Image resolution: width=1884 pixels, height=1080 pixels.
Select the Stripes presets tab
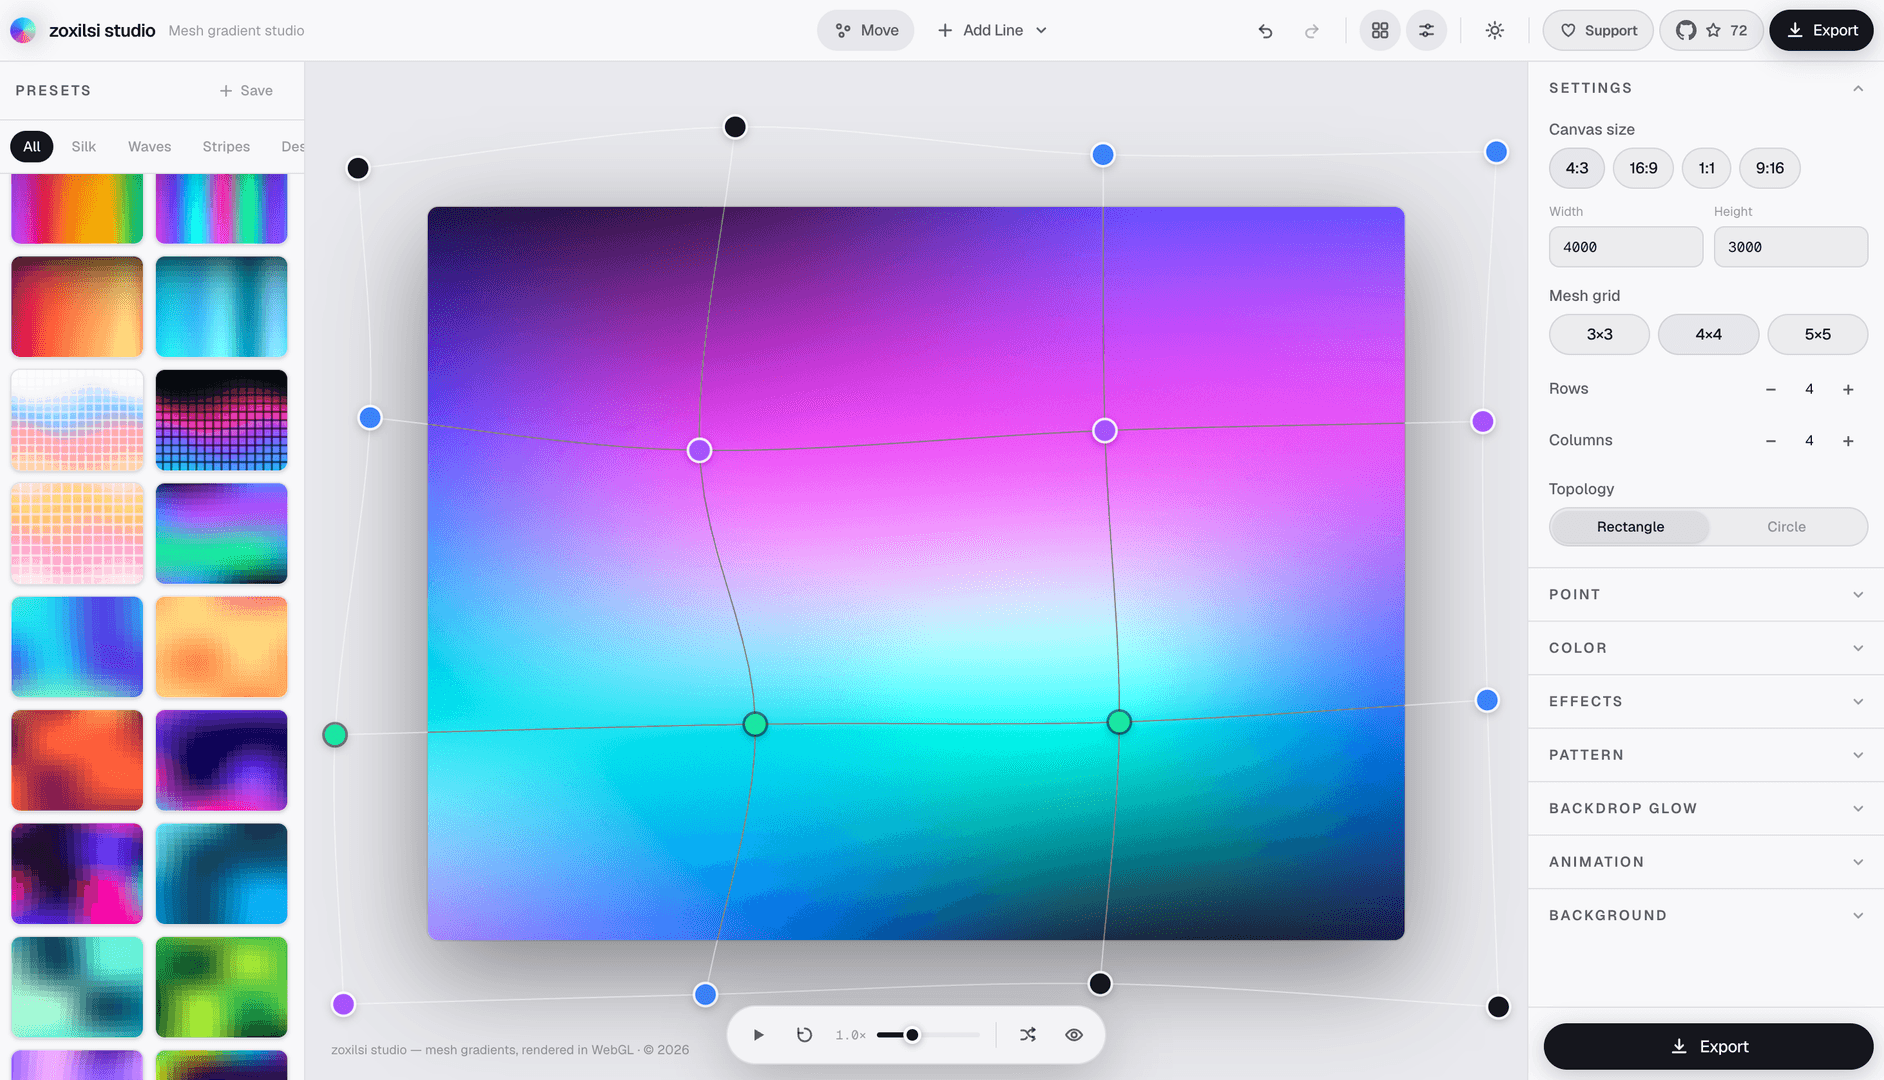click(226, 147)
